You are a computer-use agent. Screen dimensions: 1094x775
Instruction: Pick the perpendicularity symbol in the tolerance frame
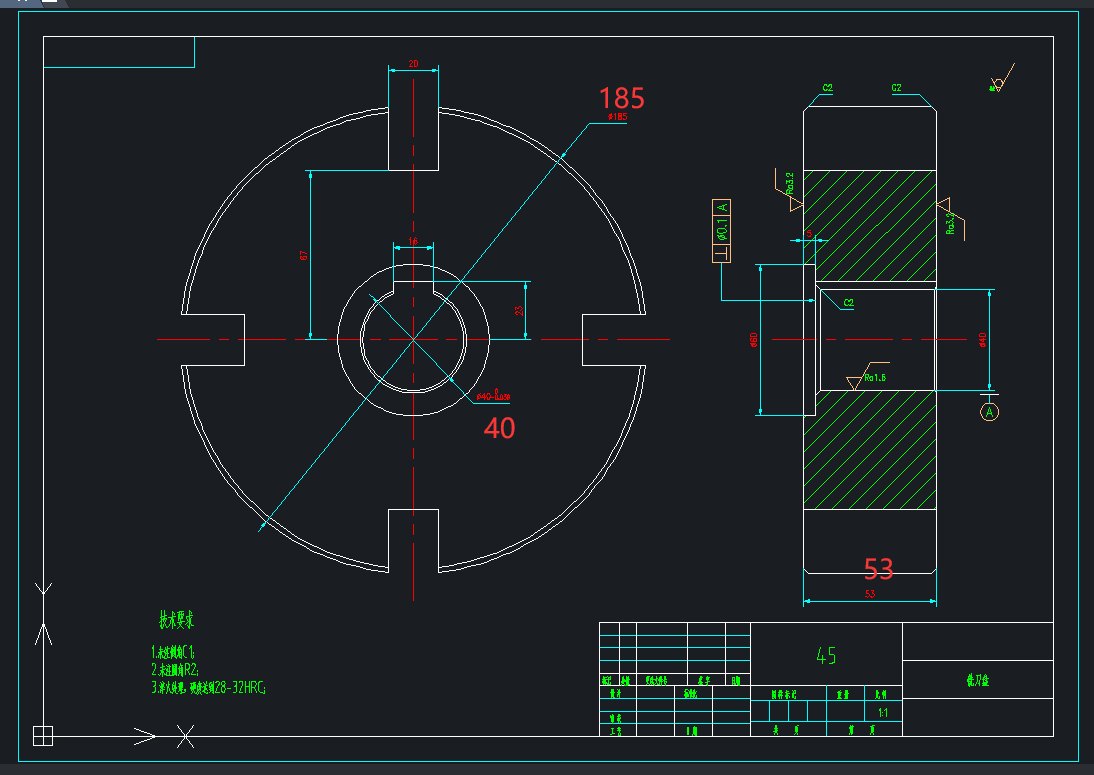pyautogui.click(x=721, y=253)
